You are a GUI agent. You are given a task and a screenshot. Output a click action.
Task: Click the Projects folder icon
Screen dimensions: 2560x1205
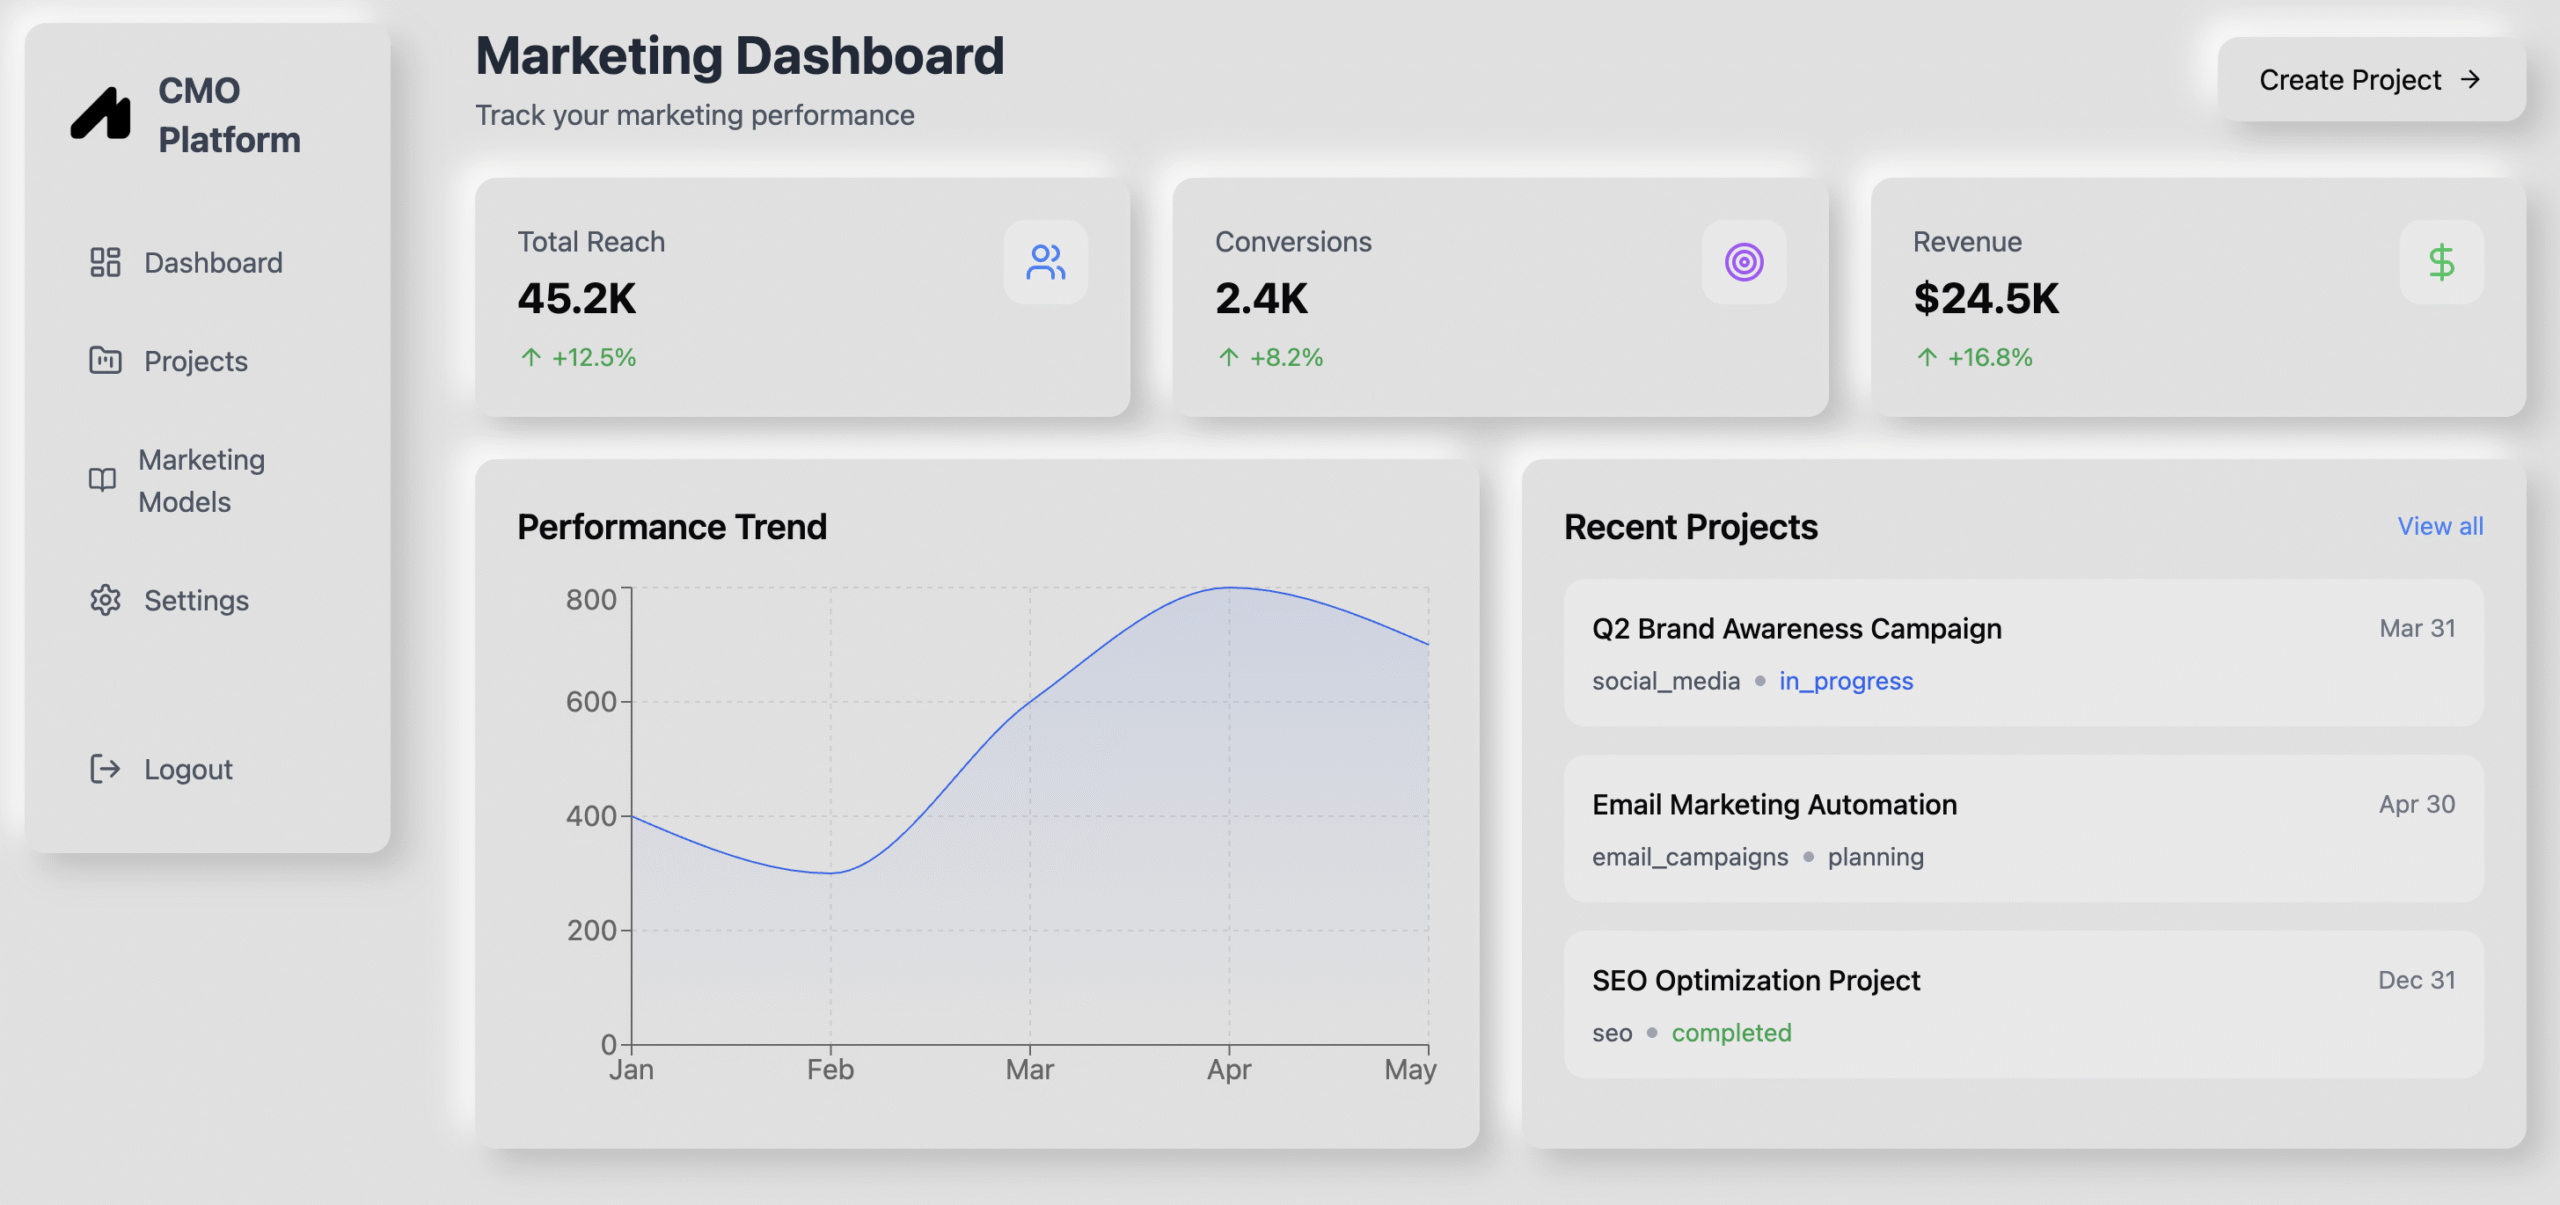105,360
